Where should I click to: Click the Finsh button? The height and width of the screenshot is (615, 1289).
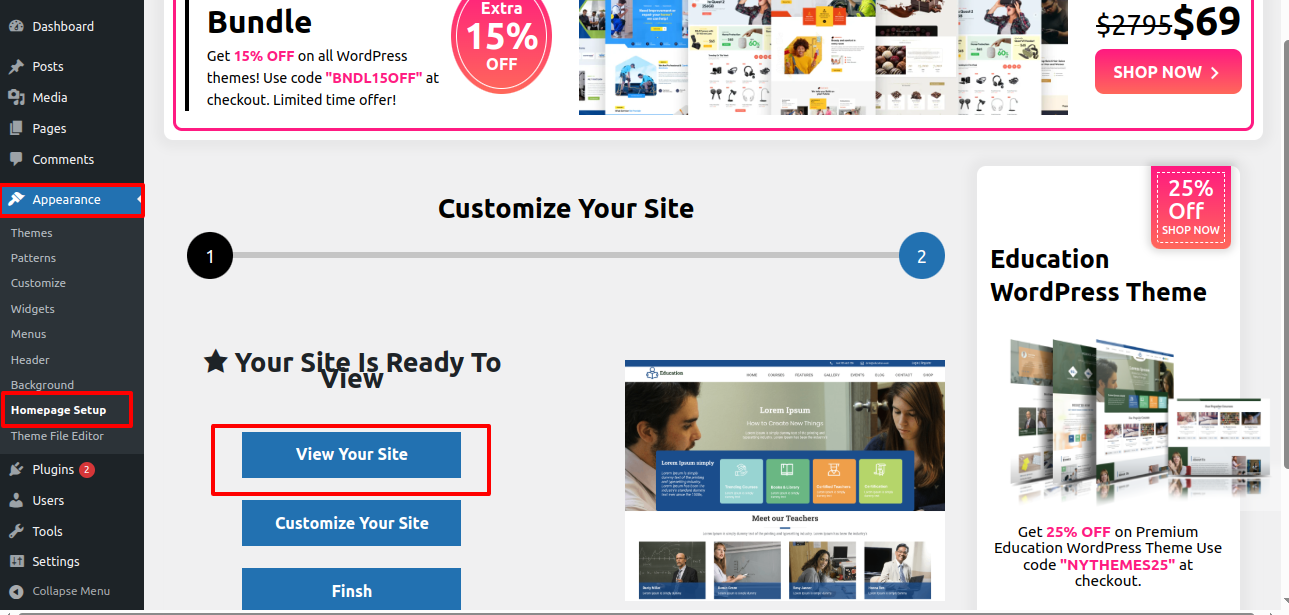(x=351, y=590)
